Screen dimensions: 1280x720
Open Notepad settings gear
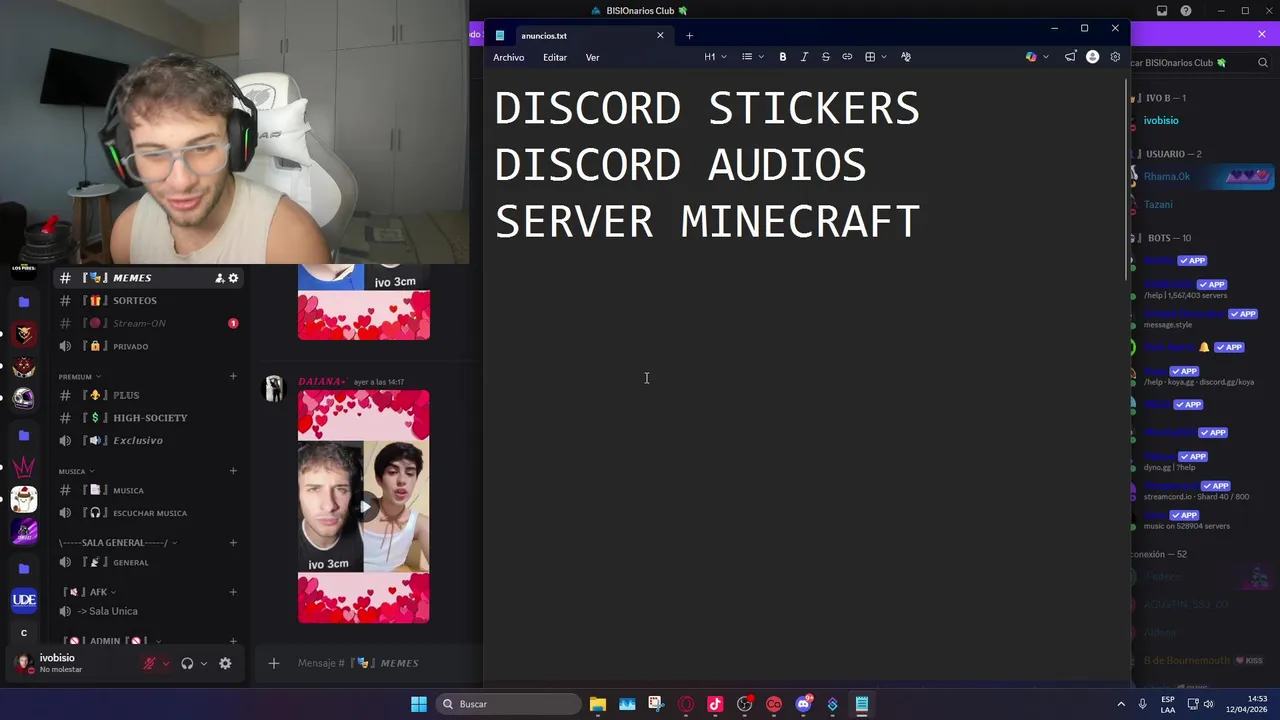coord(1115,57)
